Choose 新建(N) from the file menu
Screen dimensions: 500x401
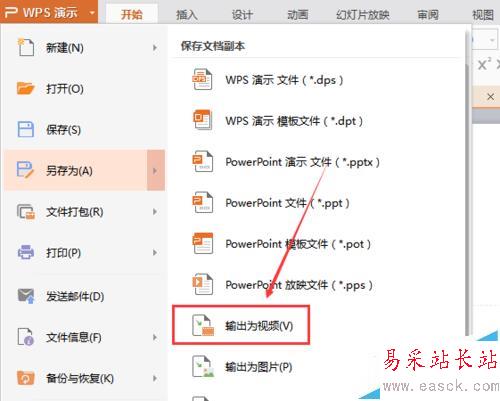[85, 48]
